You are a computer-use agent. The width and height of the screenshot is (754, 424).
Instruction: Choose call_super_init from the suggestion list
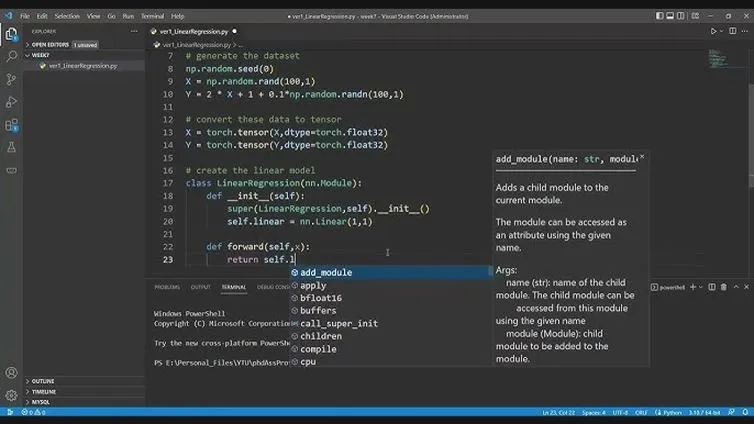click(391, 324)
